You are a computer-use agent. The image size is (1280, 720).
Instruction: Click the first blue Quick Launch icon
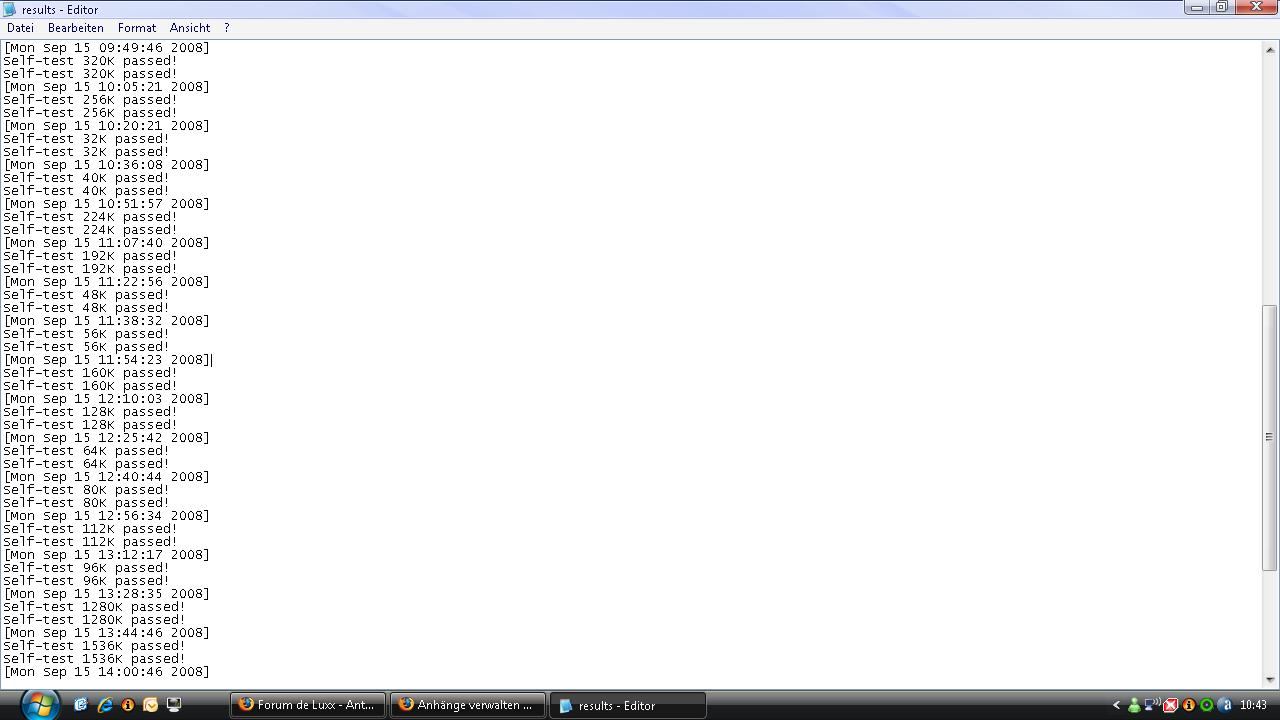[x=81, y=705]
